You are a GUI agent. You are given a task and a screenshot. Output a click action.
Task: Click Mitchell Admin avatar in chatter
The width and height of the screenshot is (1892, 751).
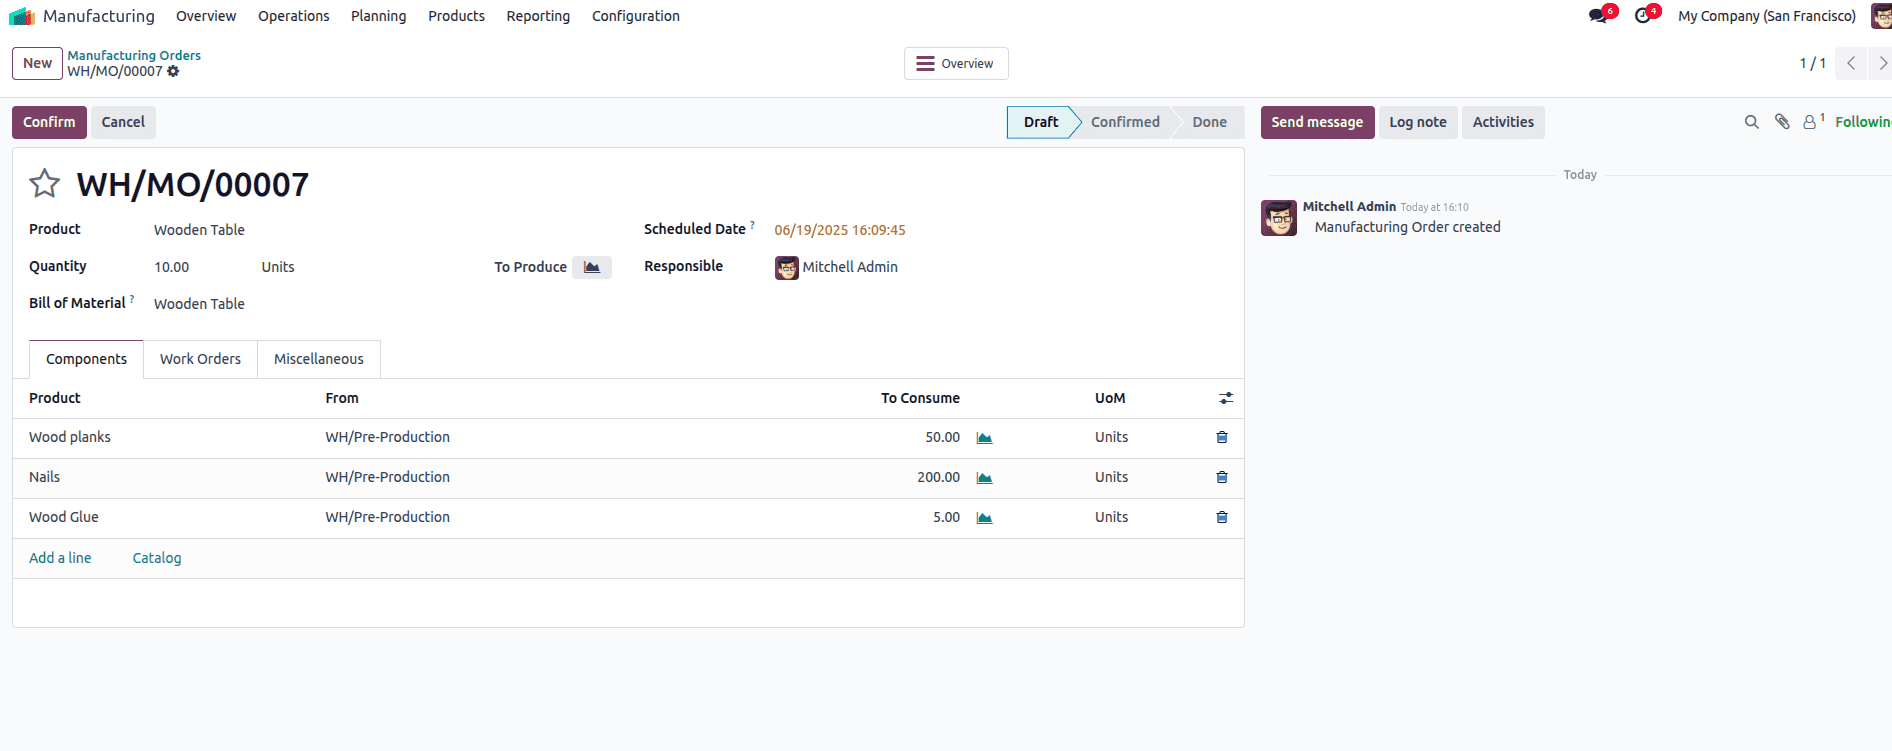point(1279,218)
